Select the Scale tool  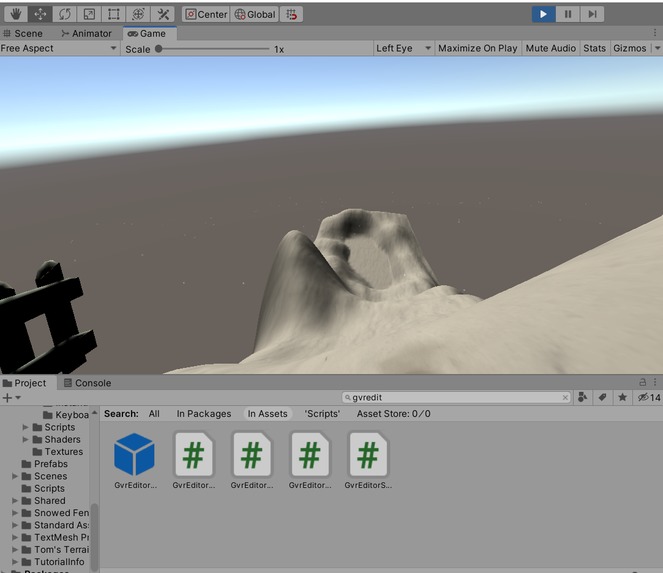89,14
